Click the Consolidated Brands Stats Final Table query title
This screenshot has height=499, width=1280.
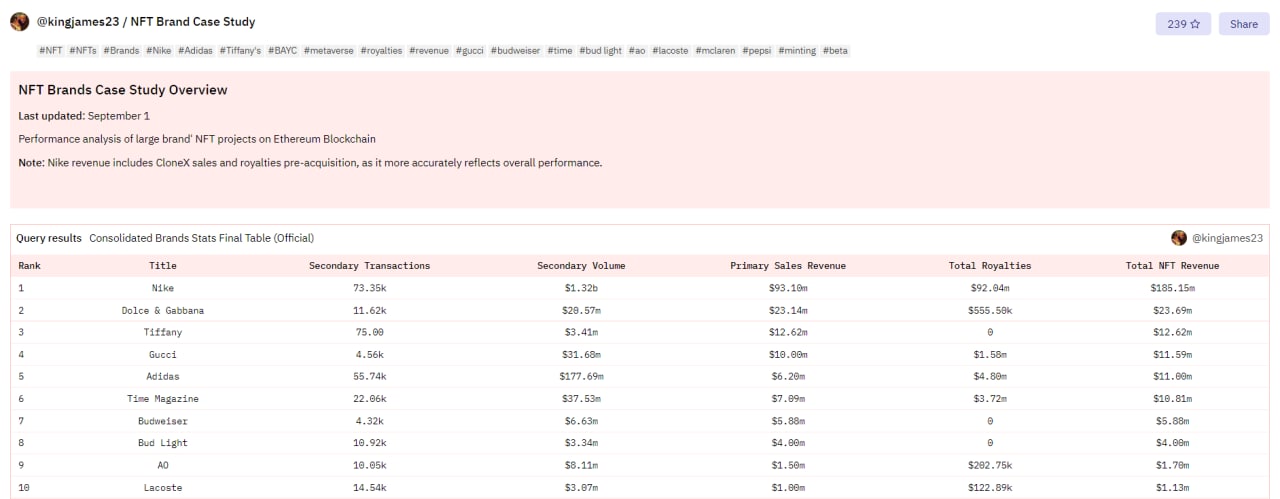point(201,238)
